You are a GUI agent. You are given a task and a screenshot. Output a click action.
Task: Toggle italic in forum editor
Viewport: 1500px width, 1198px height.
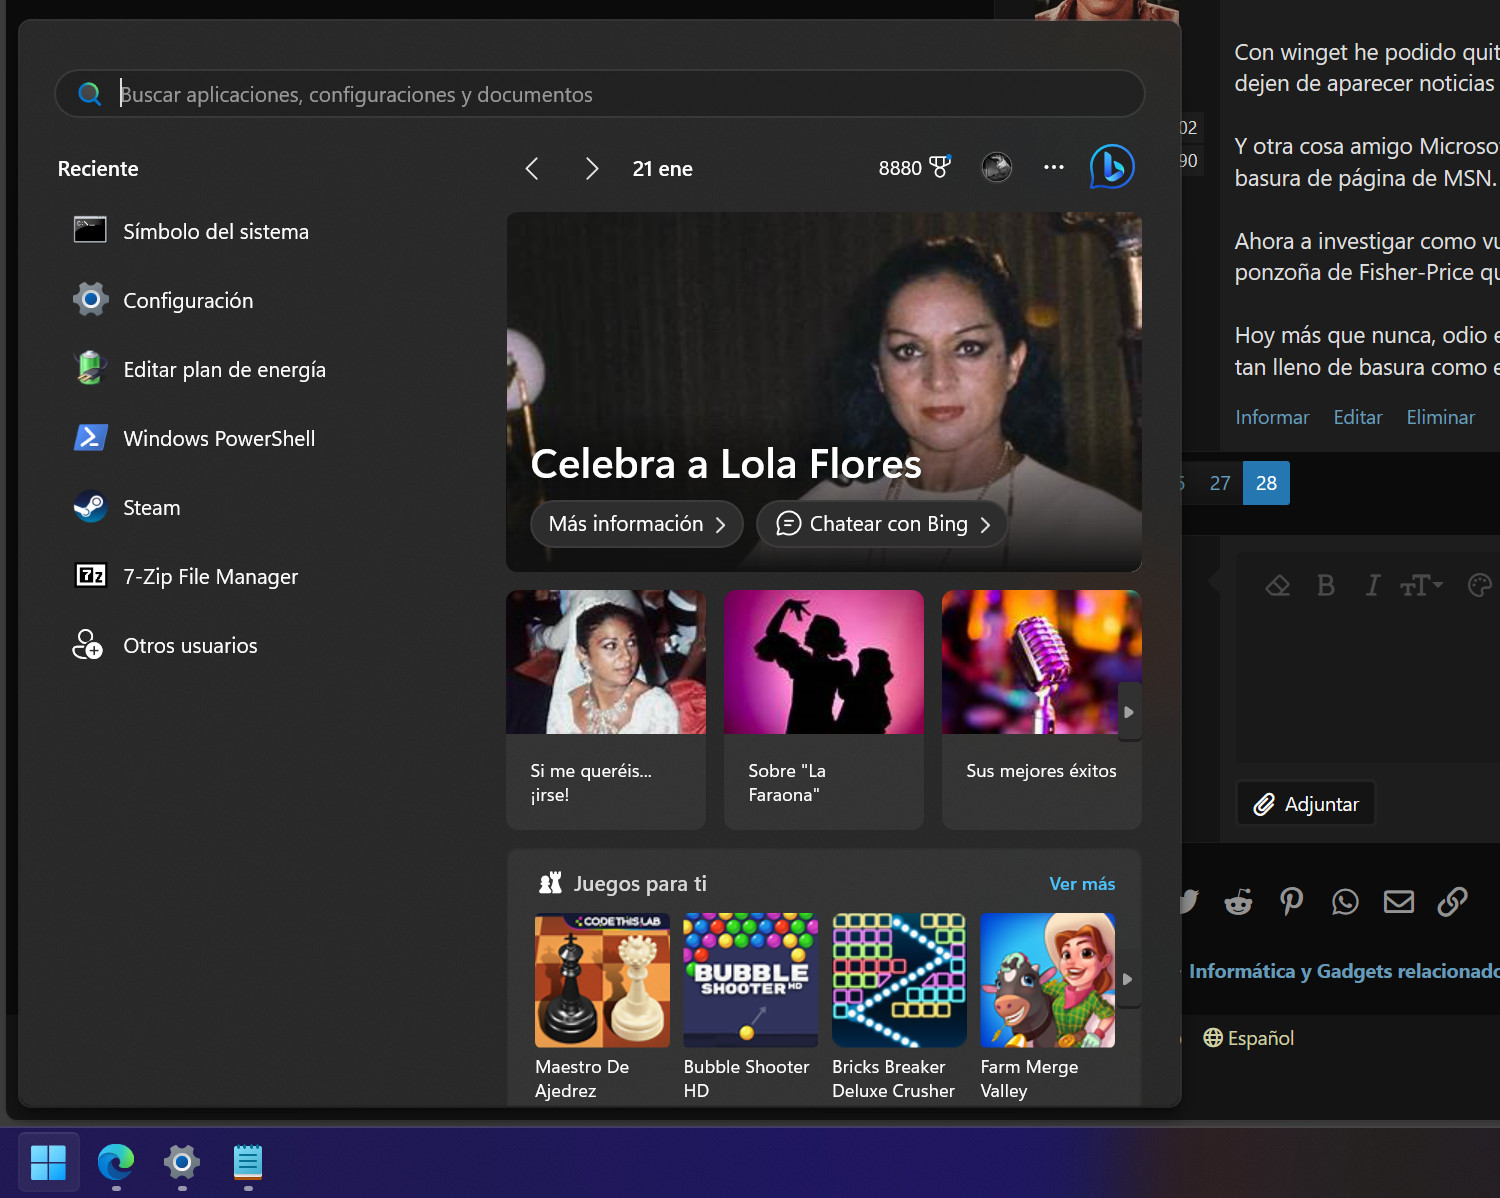(x=1373, y=585)
